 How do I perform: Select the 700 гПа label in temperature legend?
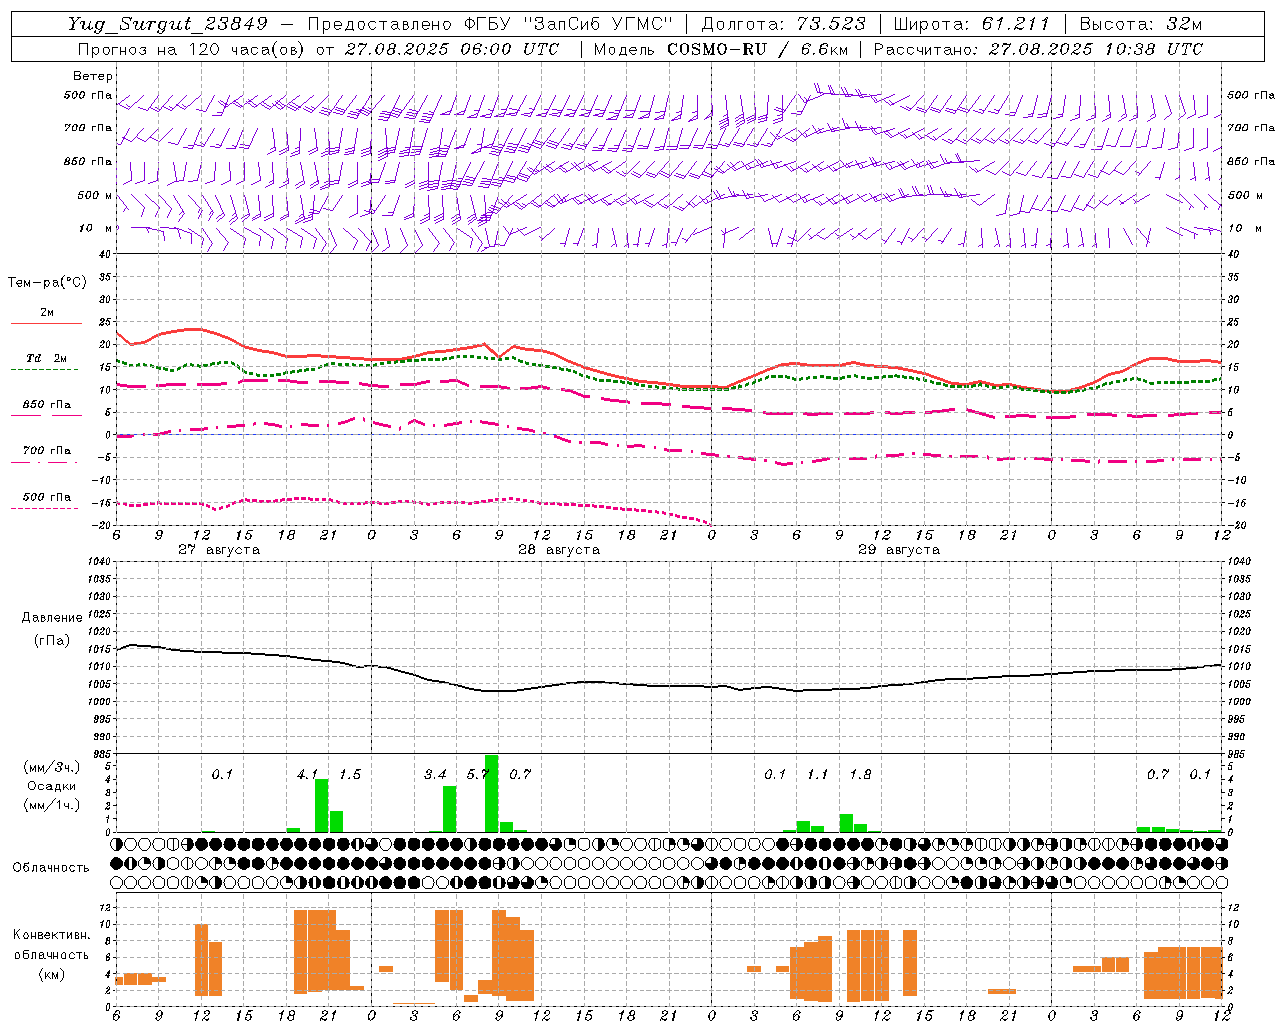[47, 451]
